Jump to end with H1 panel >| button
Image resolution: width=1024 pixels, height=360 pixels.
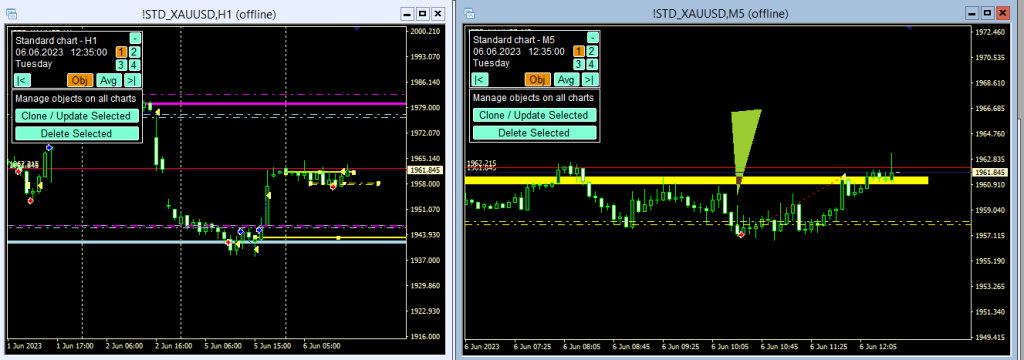[133, 80]
